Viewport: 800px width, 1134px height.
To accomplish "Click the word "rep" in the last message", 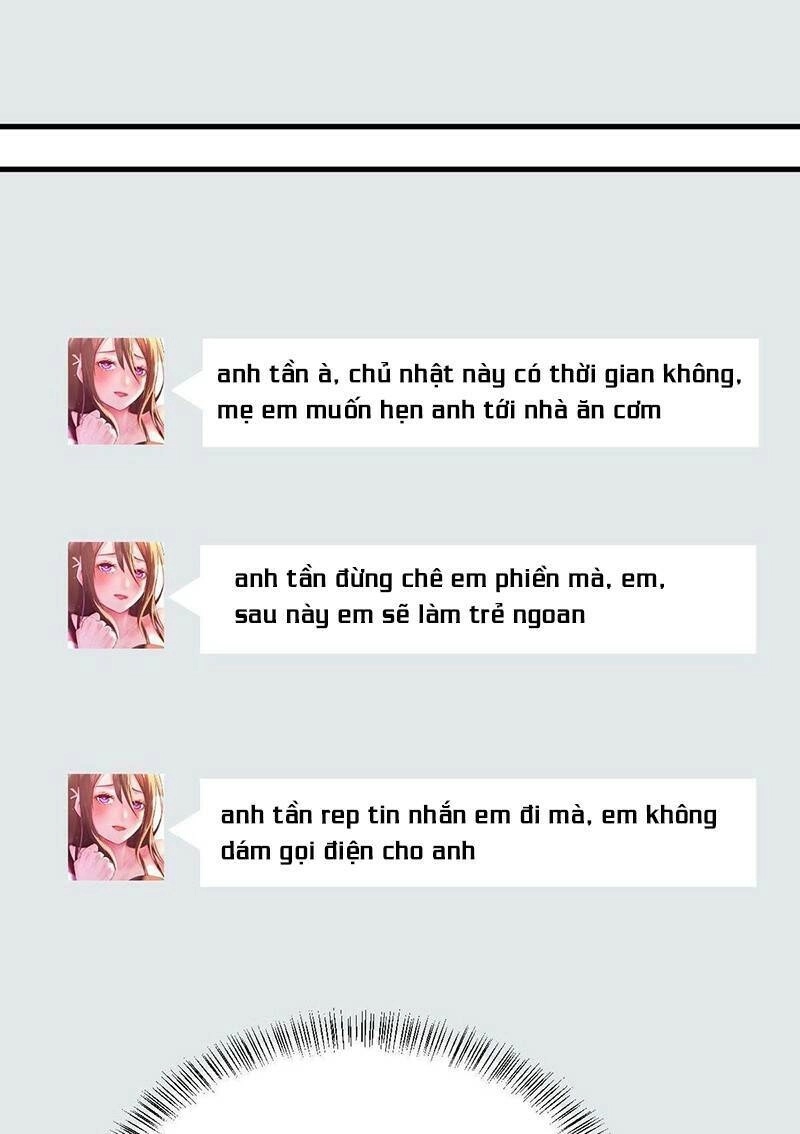I will (x=340, y=817).
